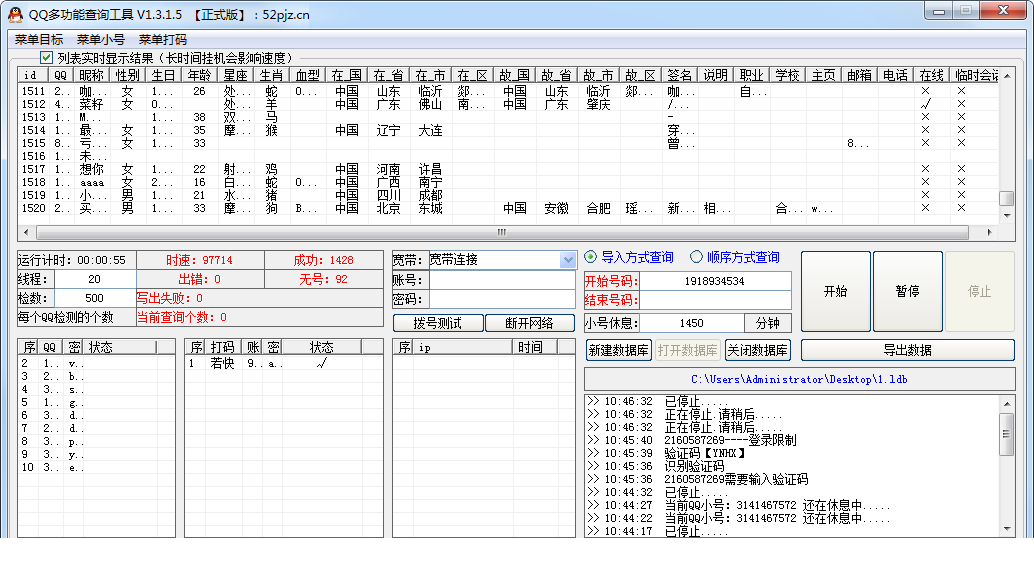
Task: Click results horizontal scrollbar right arrow
Action: click(x=989, y=232)
